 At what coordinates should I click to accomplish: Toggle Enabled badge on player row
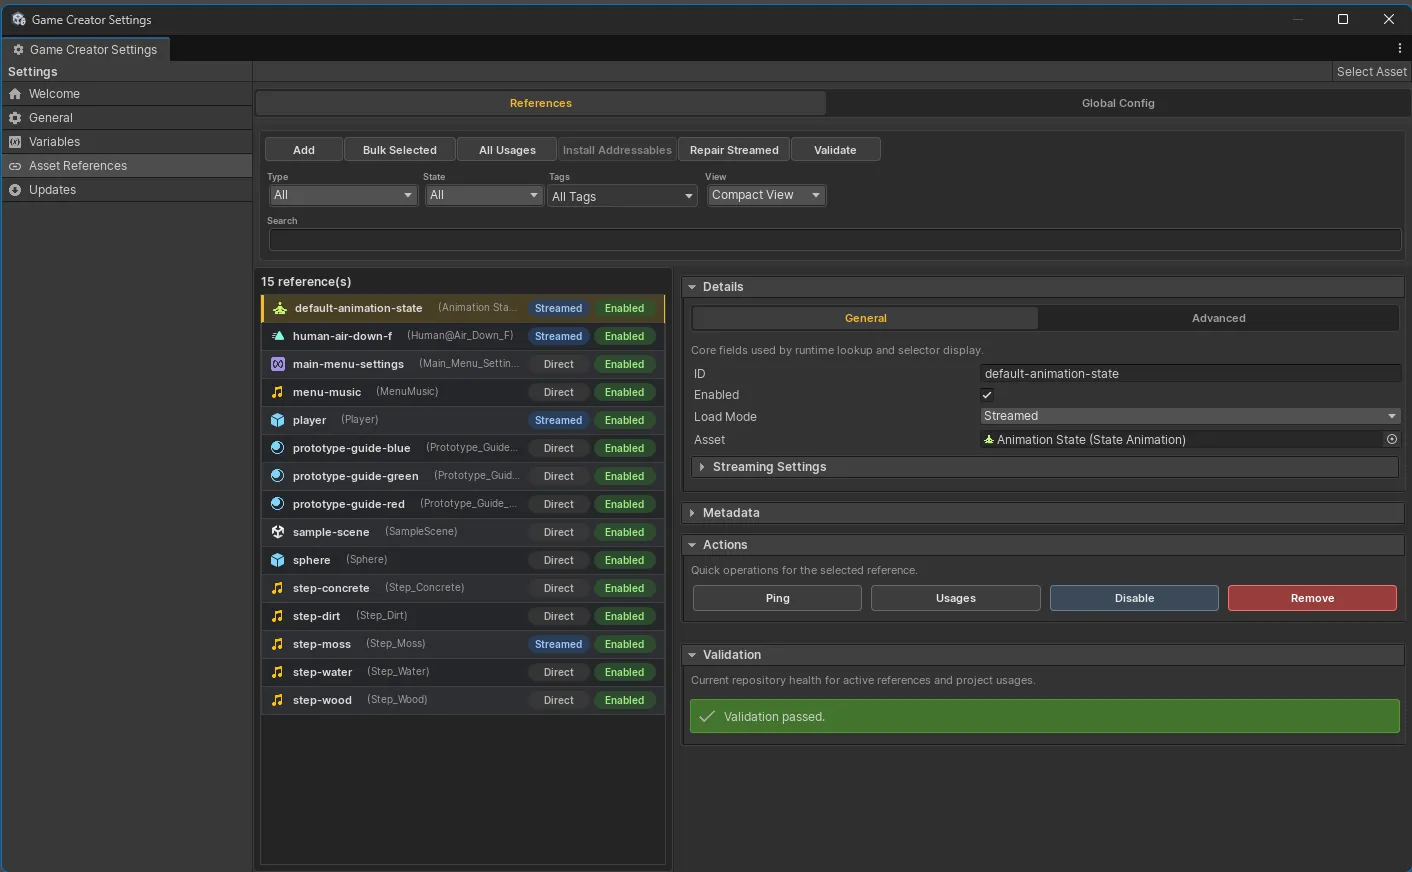(x=624, y=420)
